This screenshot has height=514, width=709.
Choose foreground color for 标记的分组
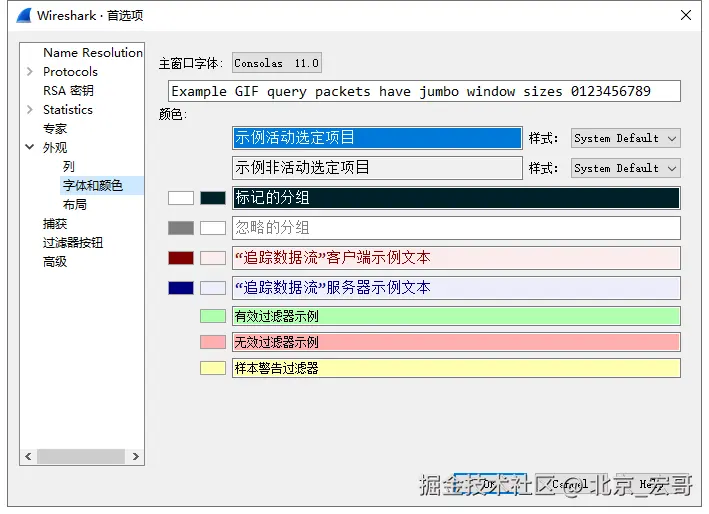(x=181, y=198)
